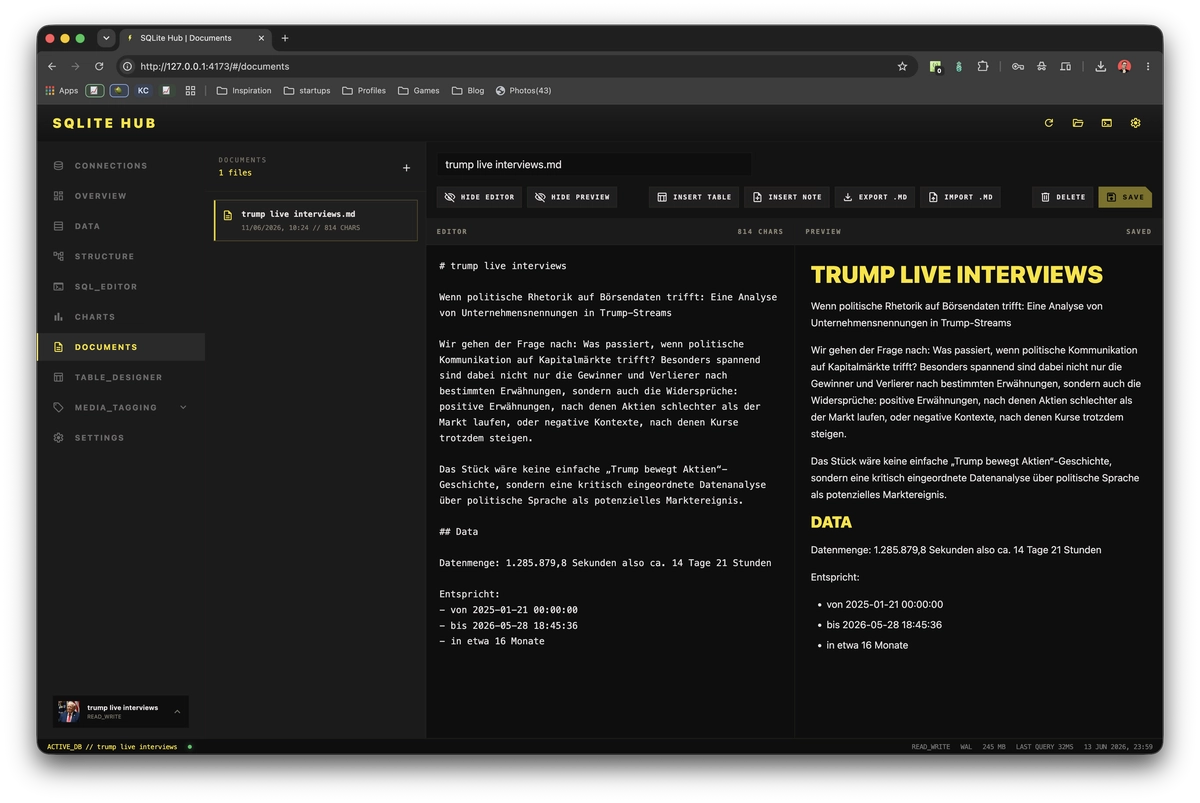Toggle Hide Preview
This screenshot has width=1200, height=803.
(x=572, y=197)
